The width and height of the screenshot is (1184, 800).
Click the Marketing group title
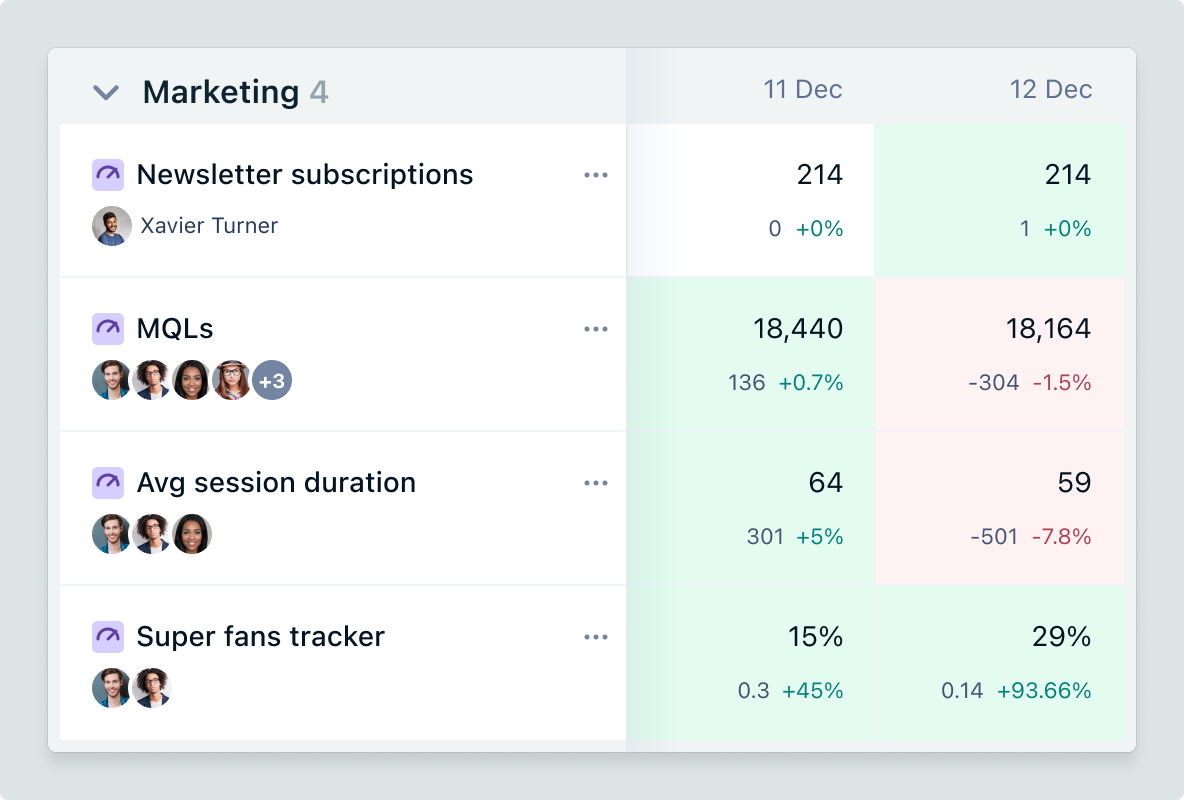(221, 92)
